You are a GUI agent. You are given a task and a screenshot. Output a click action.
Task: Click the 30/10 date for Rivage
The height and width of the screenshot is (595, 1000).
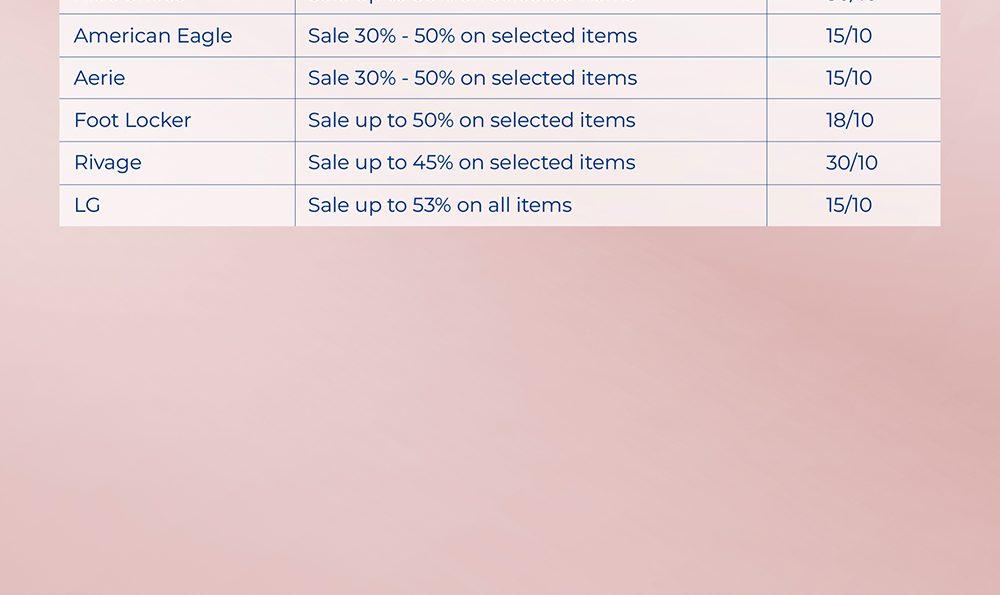pyautogui.click(x=851, y=162)
